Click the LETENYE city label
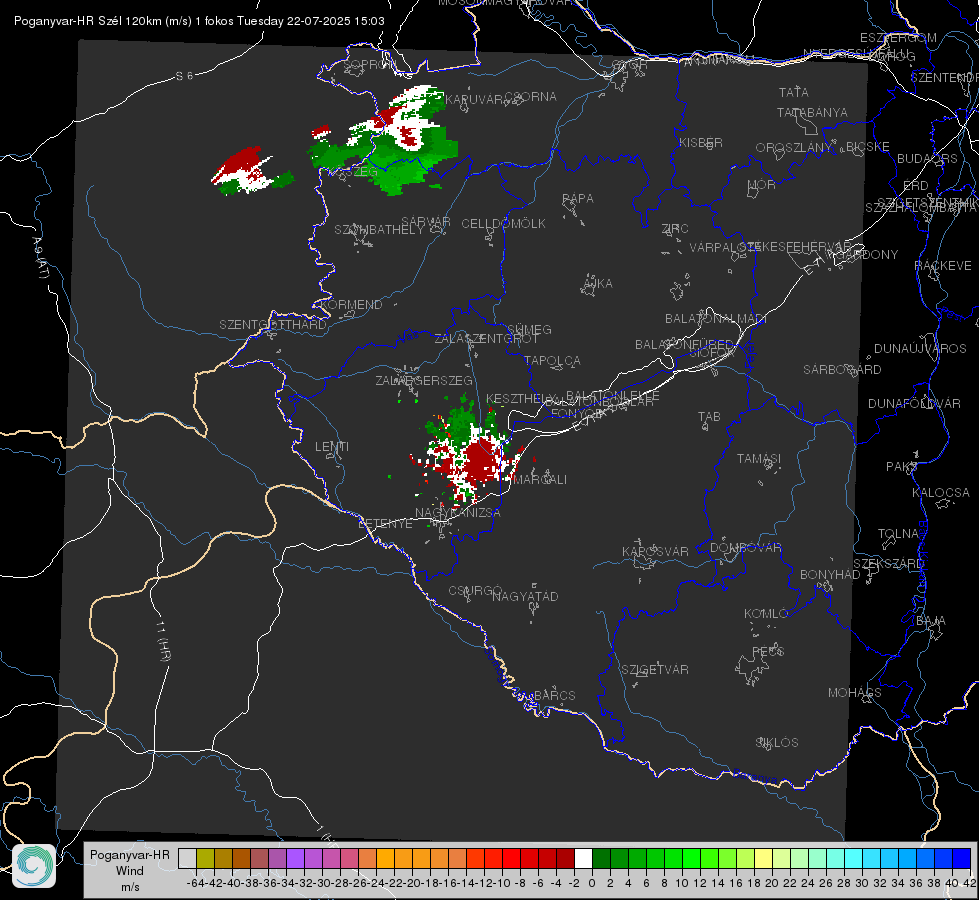 click(x=385, y=524)
